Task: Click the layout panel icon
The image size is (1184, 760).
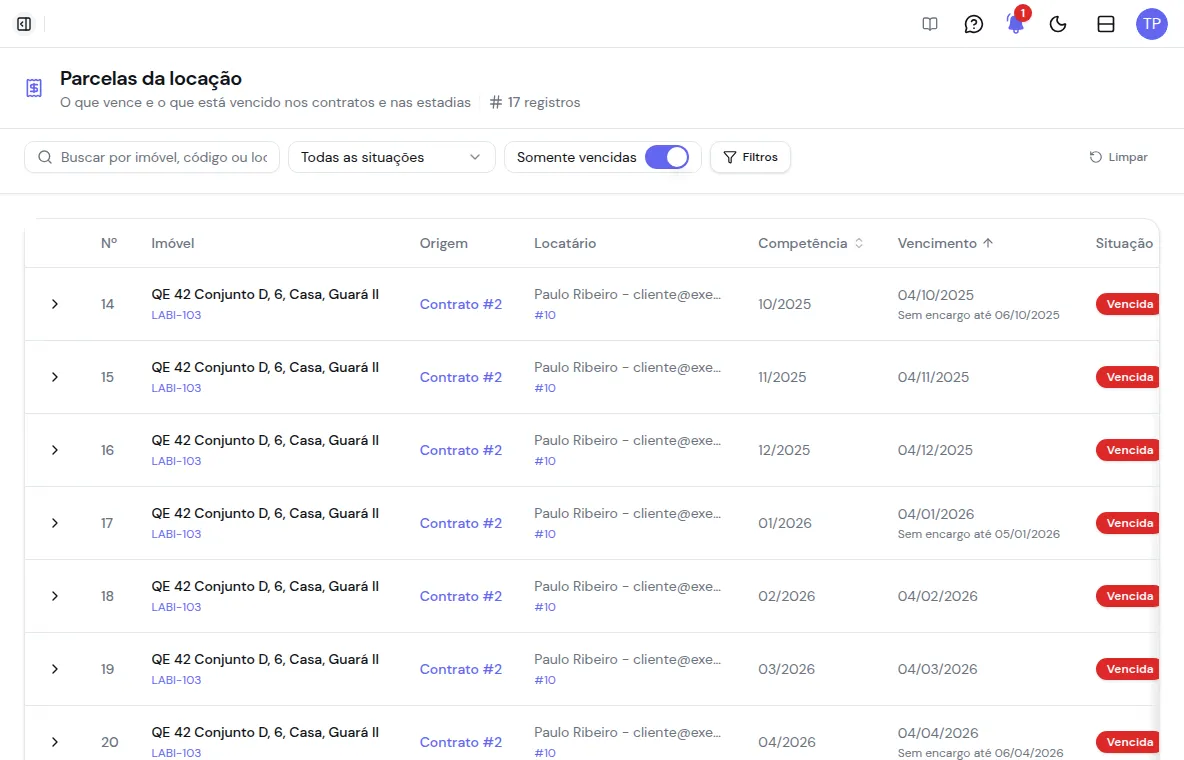Action: tap(1105, 24)
